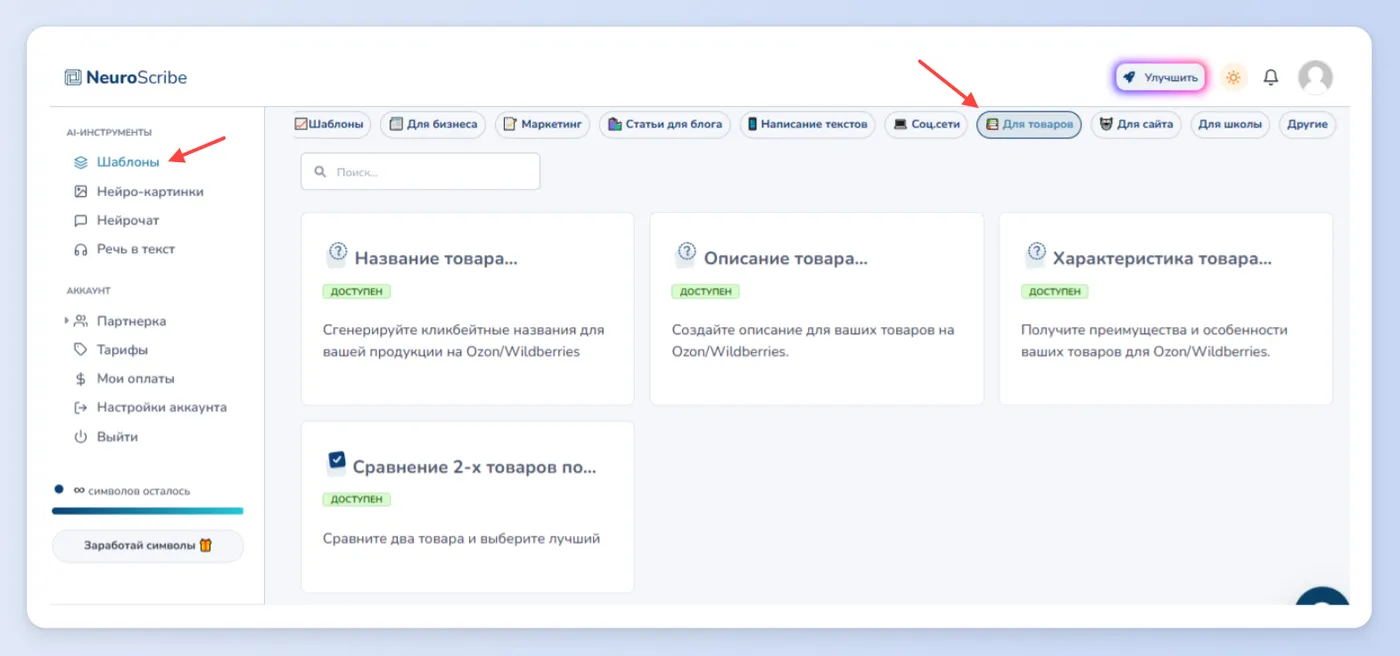1400x656 pixels.
Task: Open Нейрочат from the sidebar
Action: 128,220
